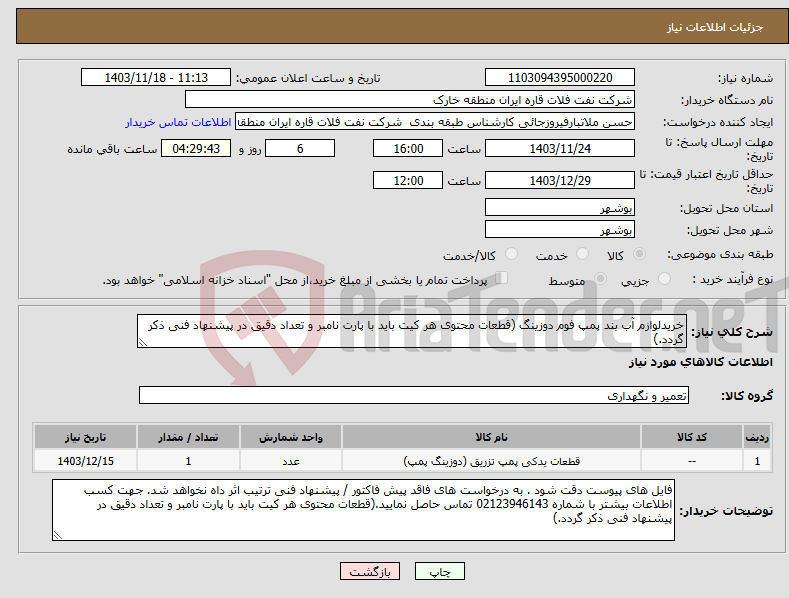Click the delivery province field بوشهر
The height and width of the screenshot is (598, 789).
coord(560,207)
